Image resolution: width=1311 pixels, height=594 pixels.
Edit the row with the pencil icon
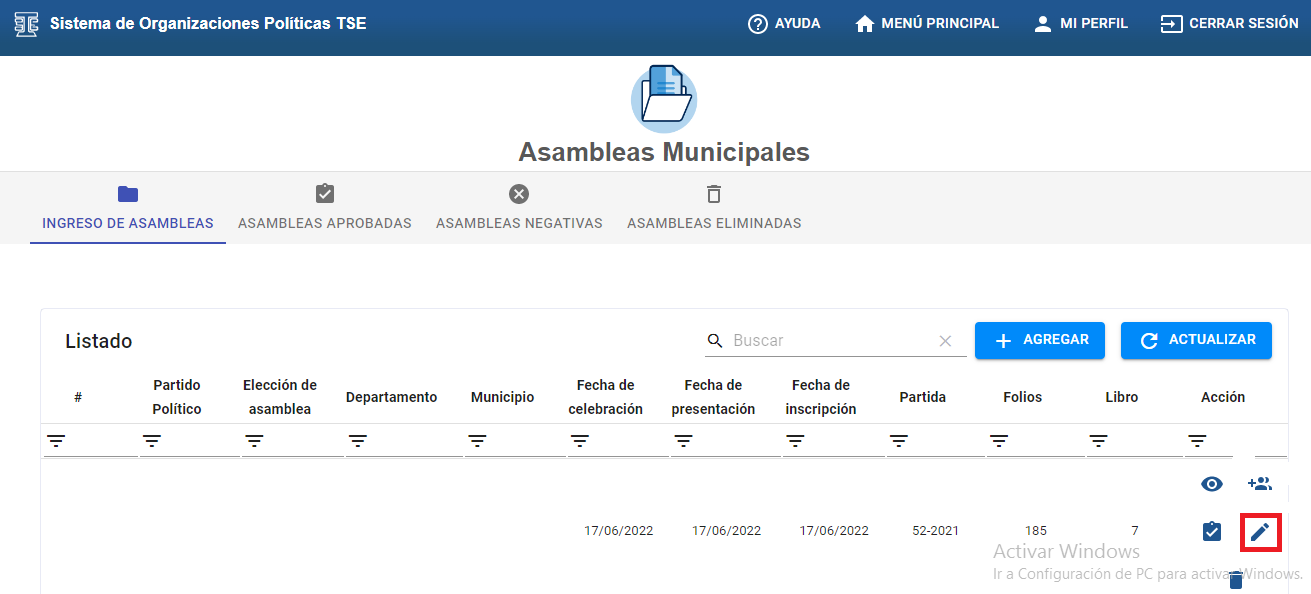tap(1261, 531)
